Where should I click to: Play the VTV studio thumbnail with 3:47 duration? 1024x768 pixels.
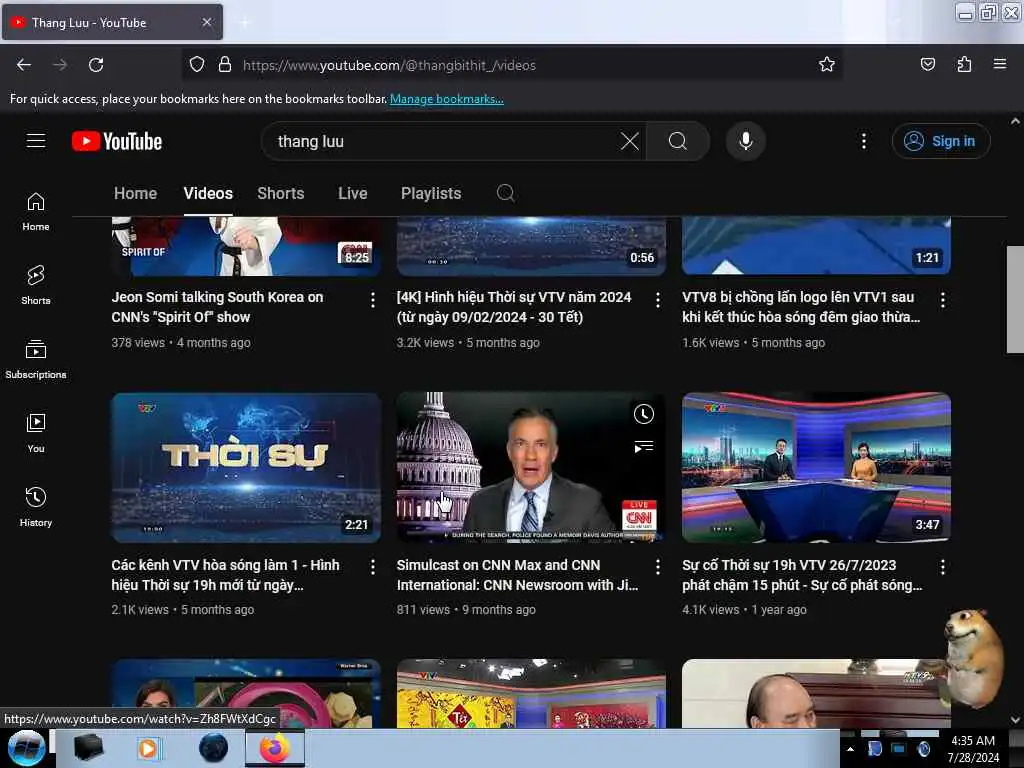point(816,468)
